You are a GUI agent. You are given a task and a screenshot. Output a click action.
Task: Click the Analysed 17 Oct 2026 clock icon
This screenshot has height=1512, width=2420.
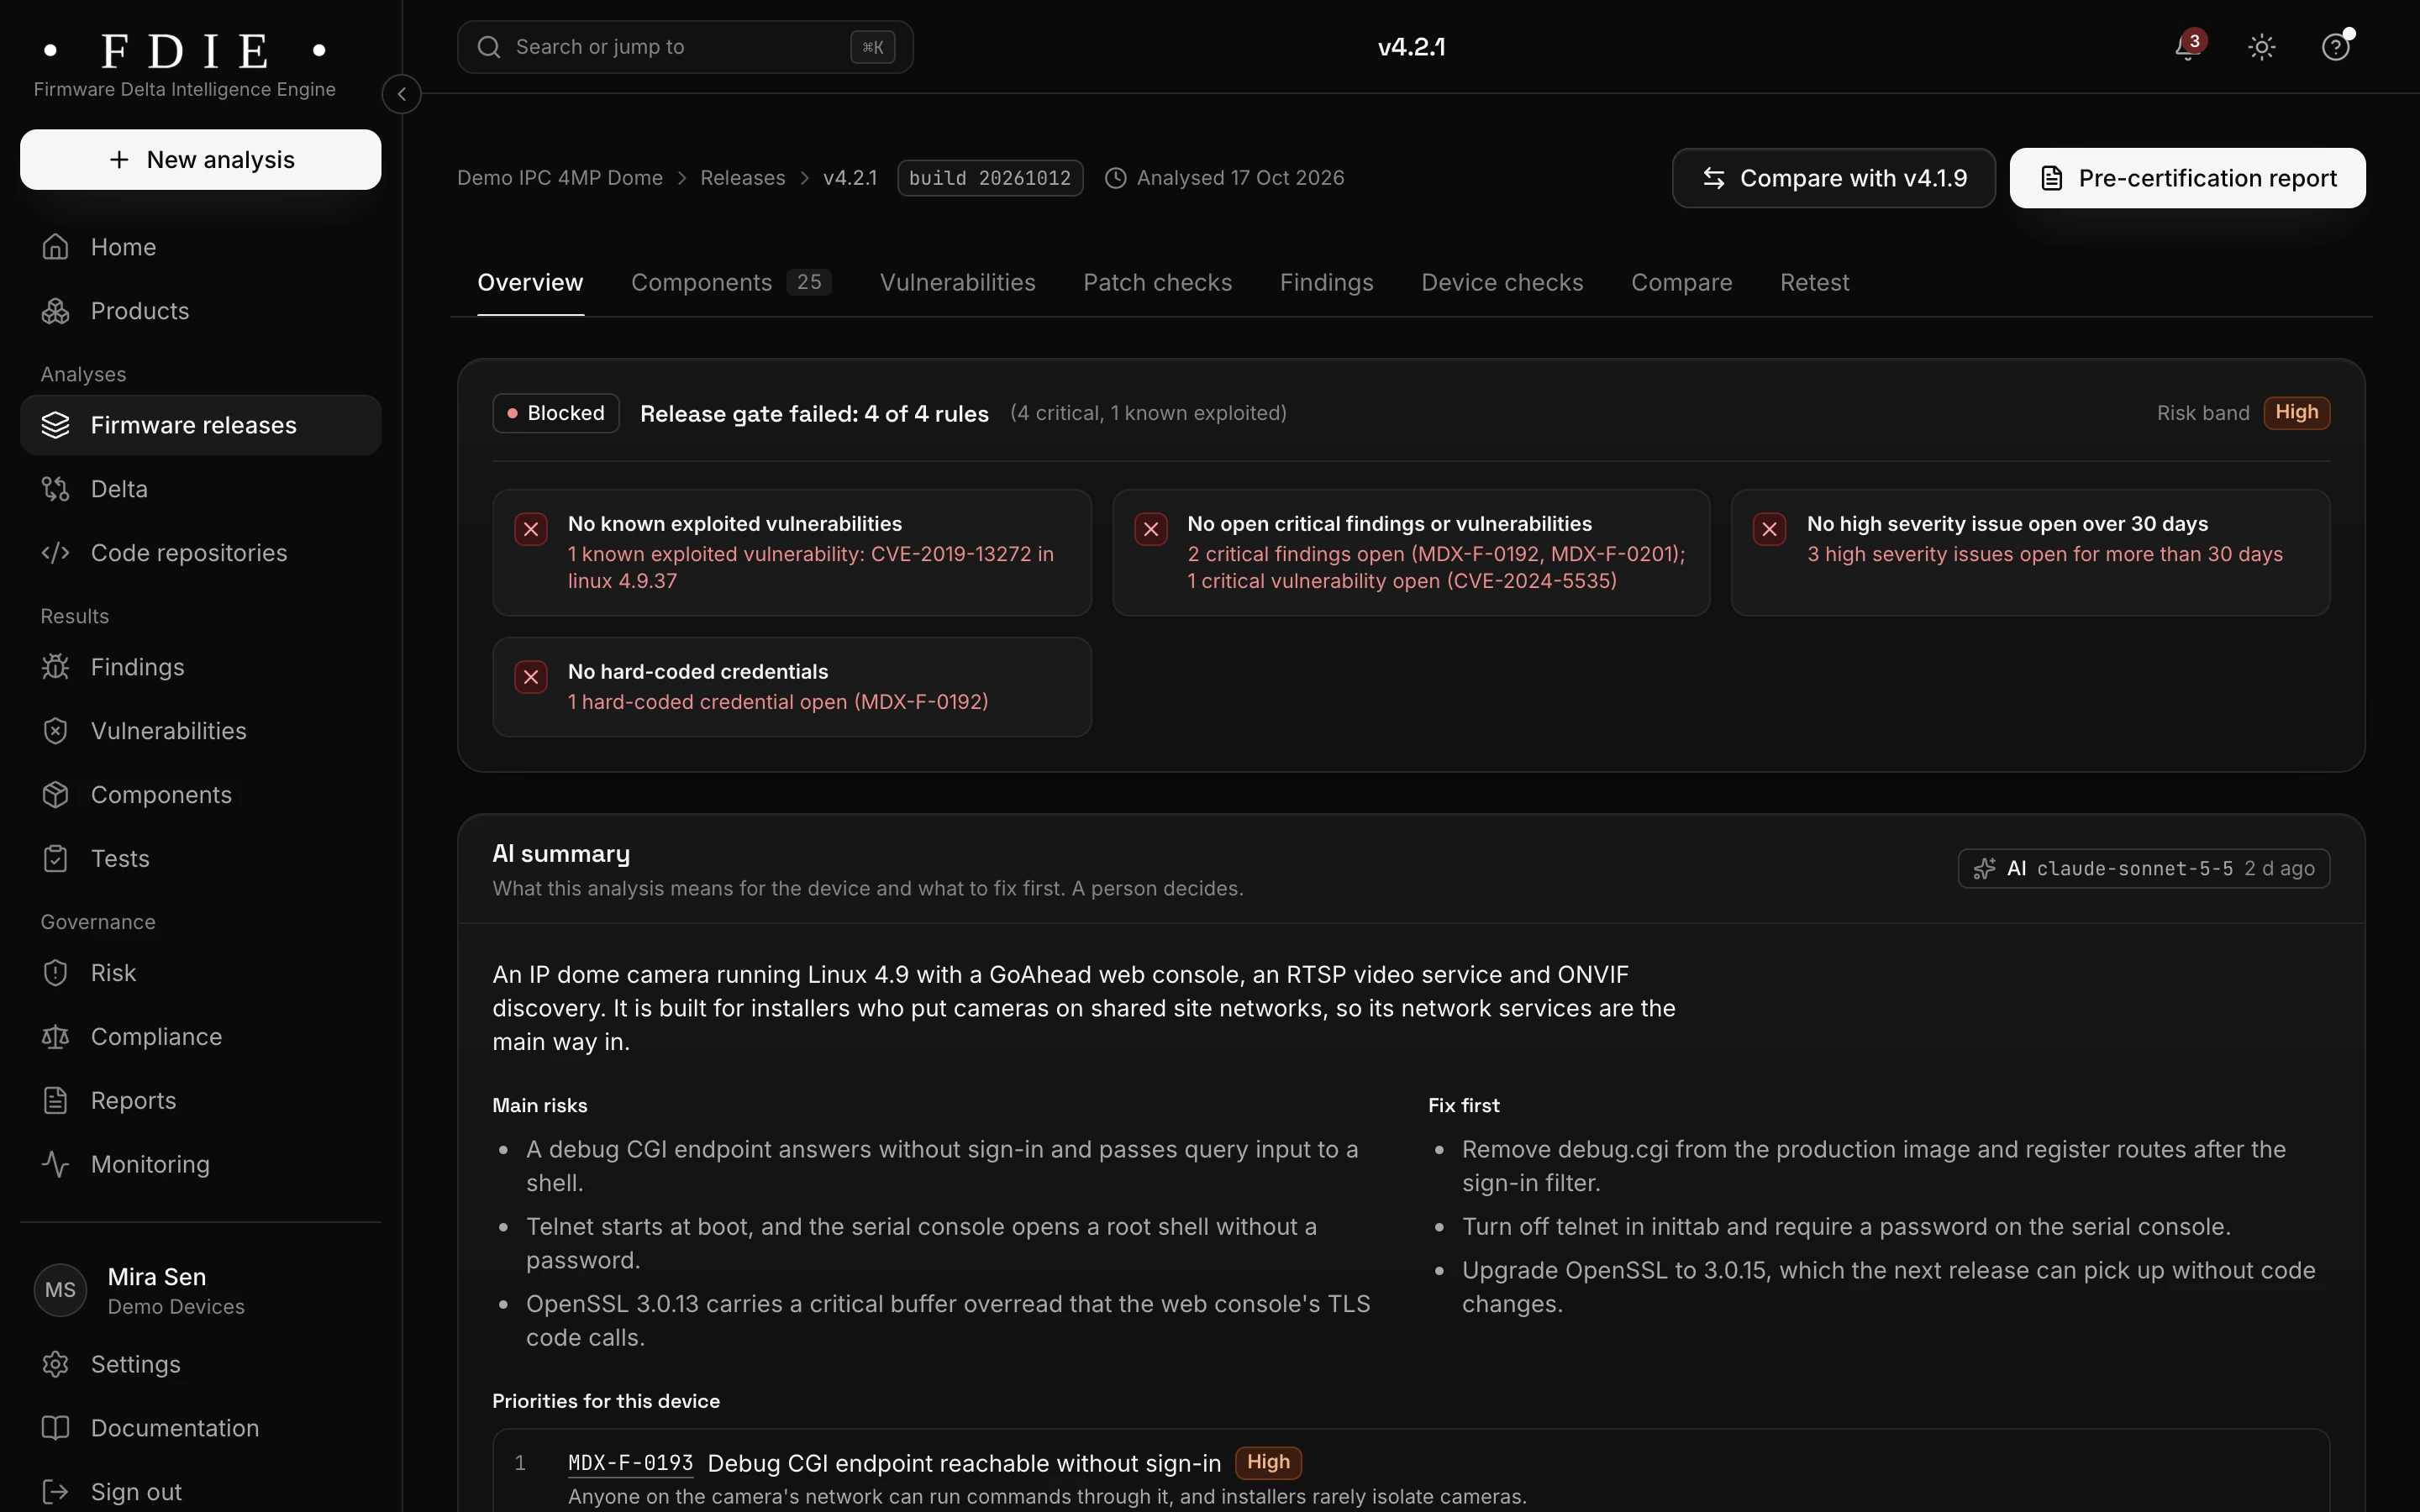pos(1115,178)
